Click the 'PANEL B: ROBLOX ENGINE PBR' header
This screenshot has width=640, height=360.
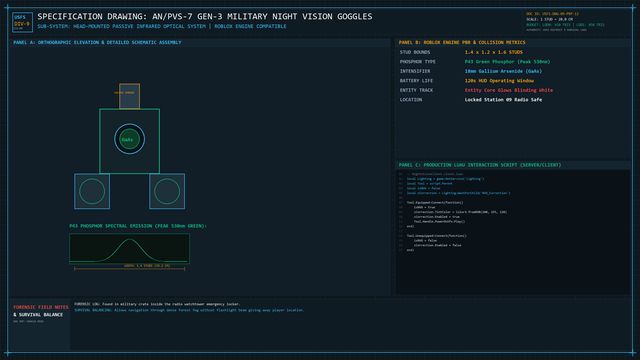pos(462,42)
